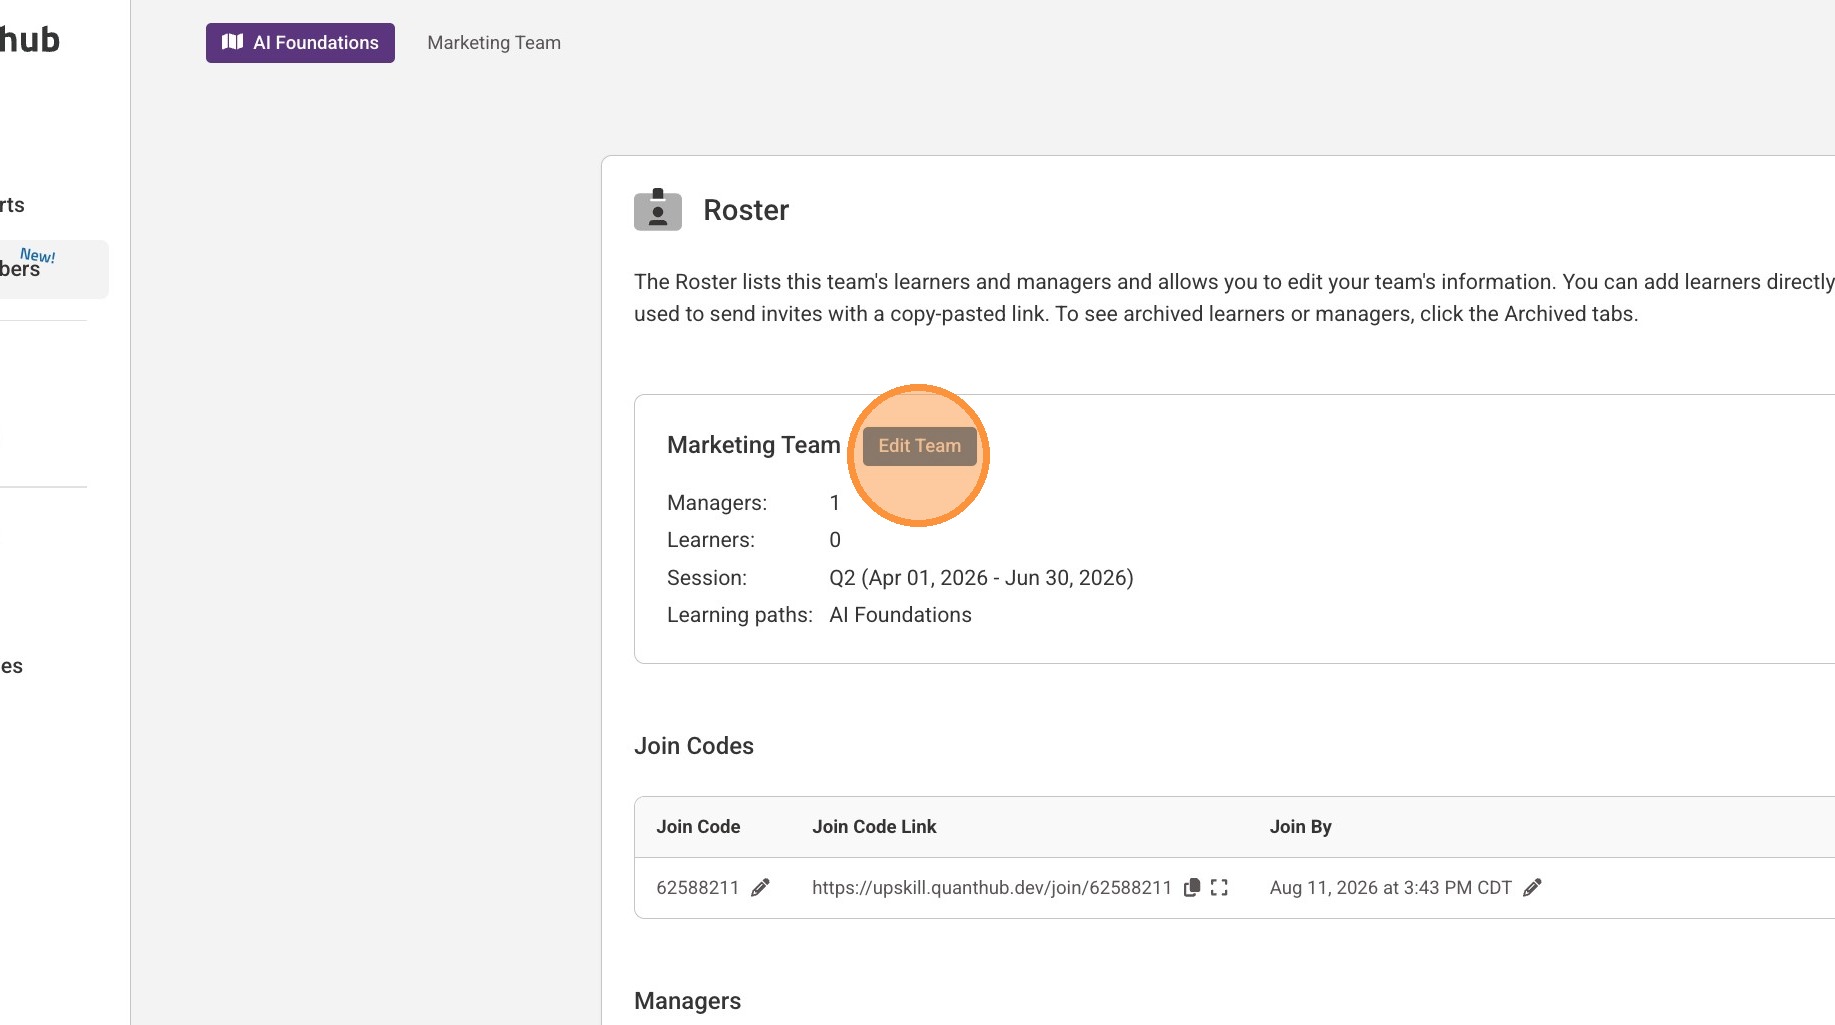Open the sidebar item ending in "es"
Screen dimensions: 1835x1025
[12, 666]
